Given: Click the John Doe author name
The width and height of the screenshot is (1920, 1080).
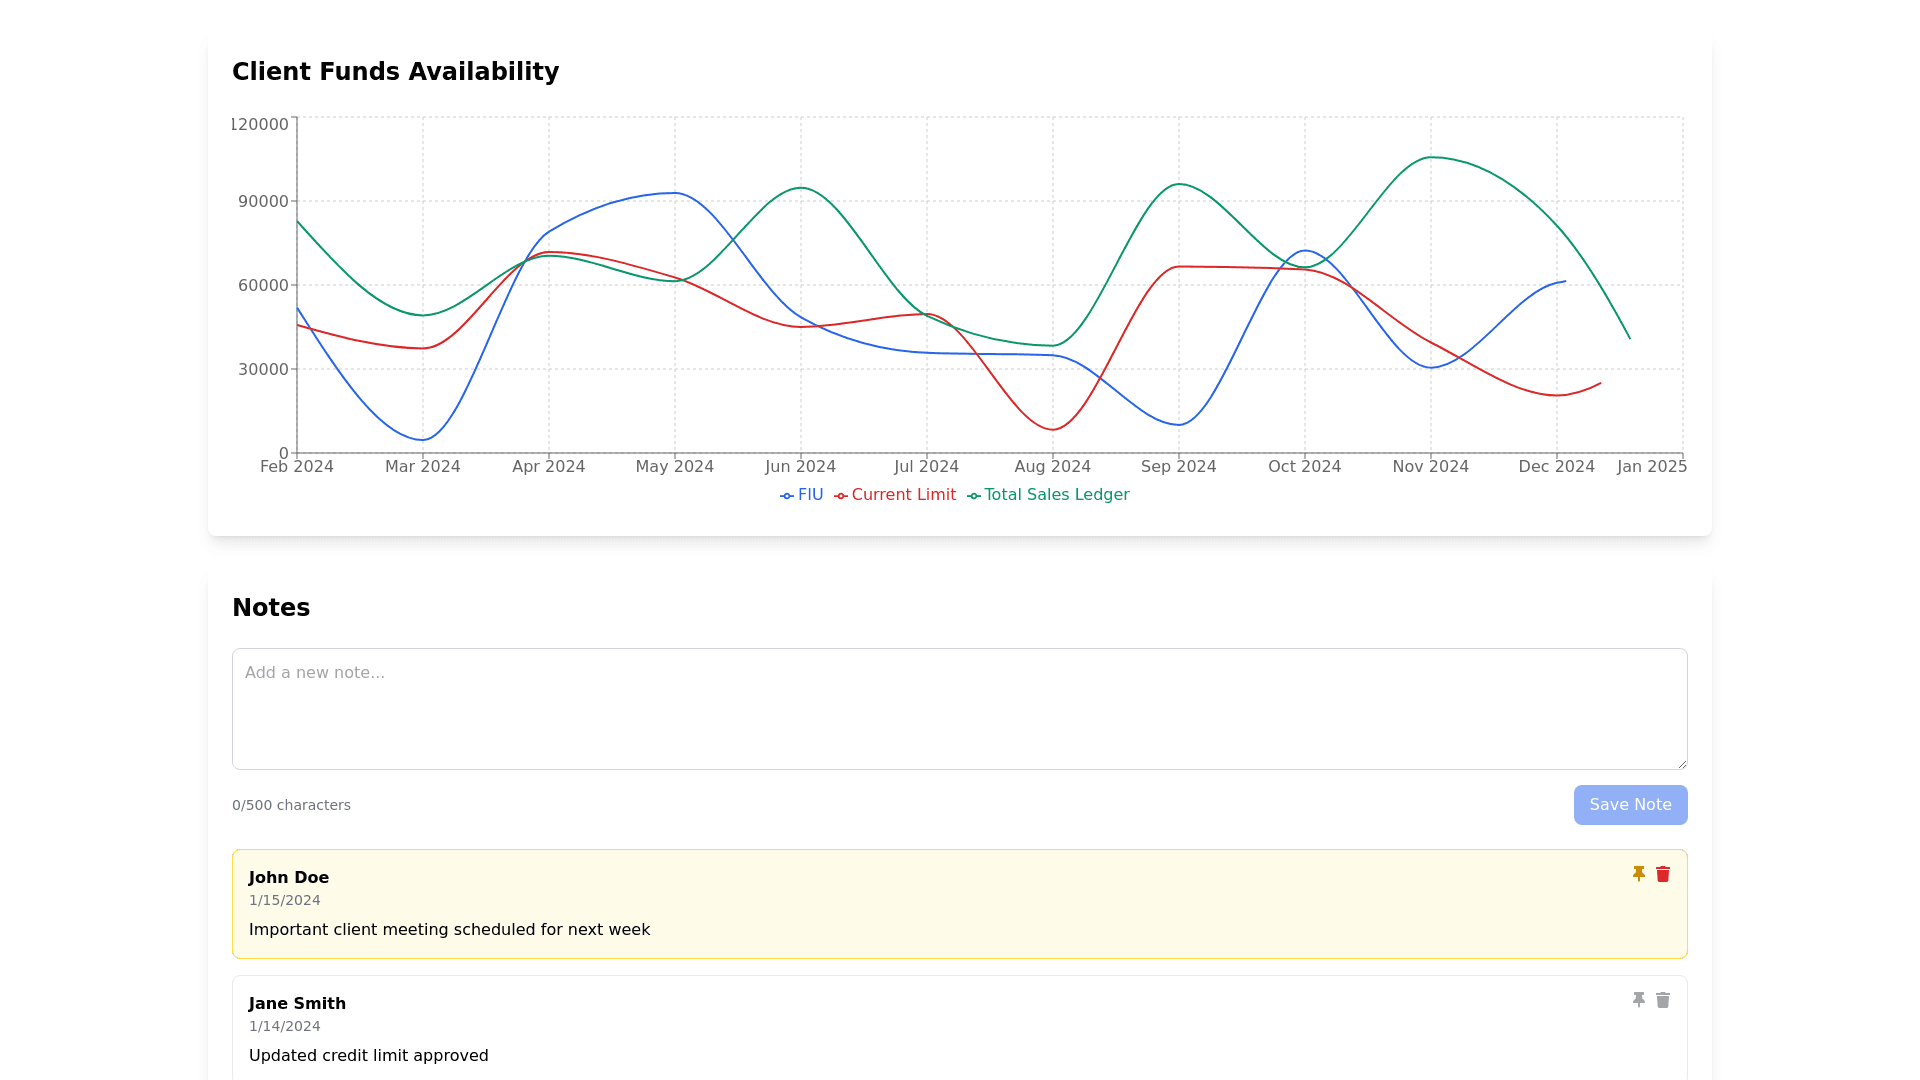Looking at the screenshot, I should pos(288,878).
